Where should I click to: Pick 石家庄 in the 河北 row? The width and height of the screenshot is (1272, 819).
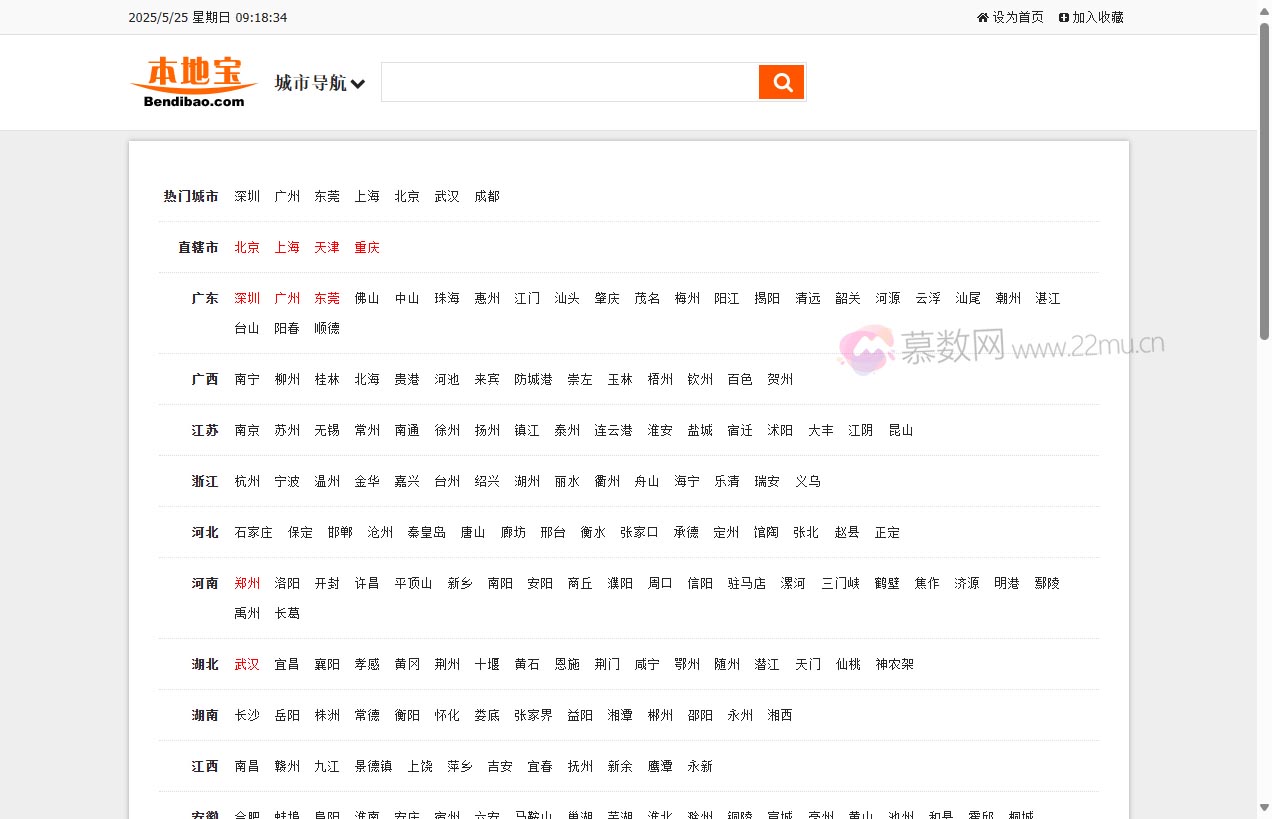[253, 532]
